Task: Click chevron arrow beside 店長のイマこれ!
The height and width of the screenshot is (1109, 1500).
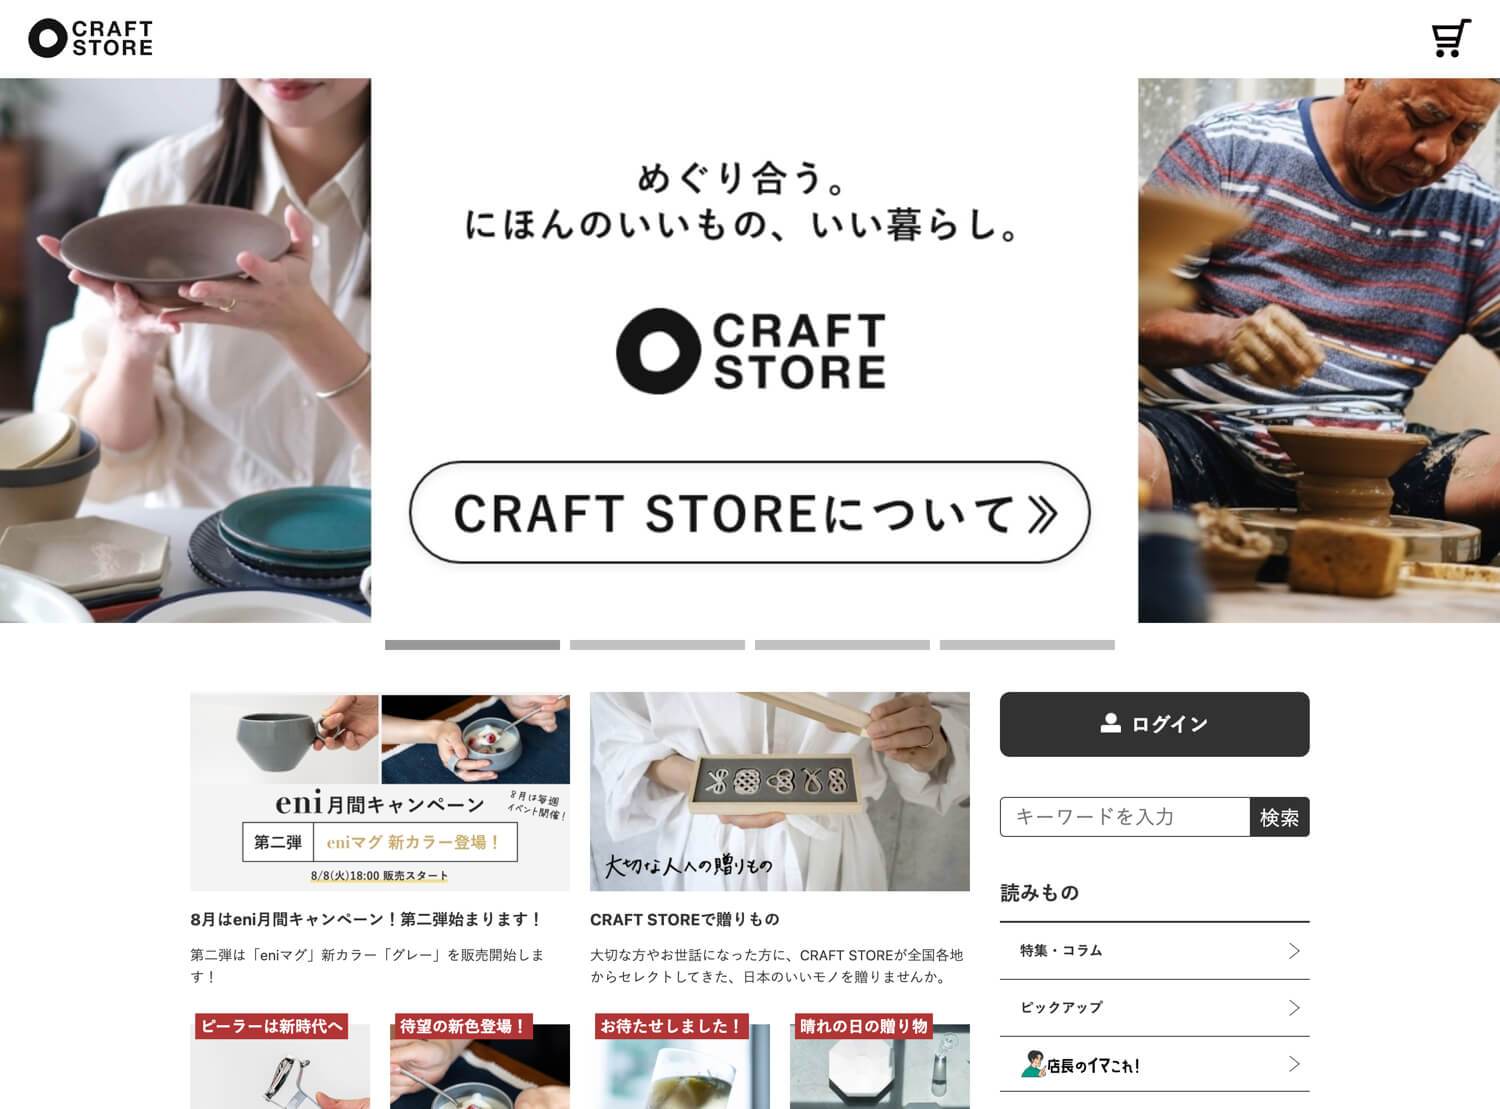Action: 1294,1064
